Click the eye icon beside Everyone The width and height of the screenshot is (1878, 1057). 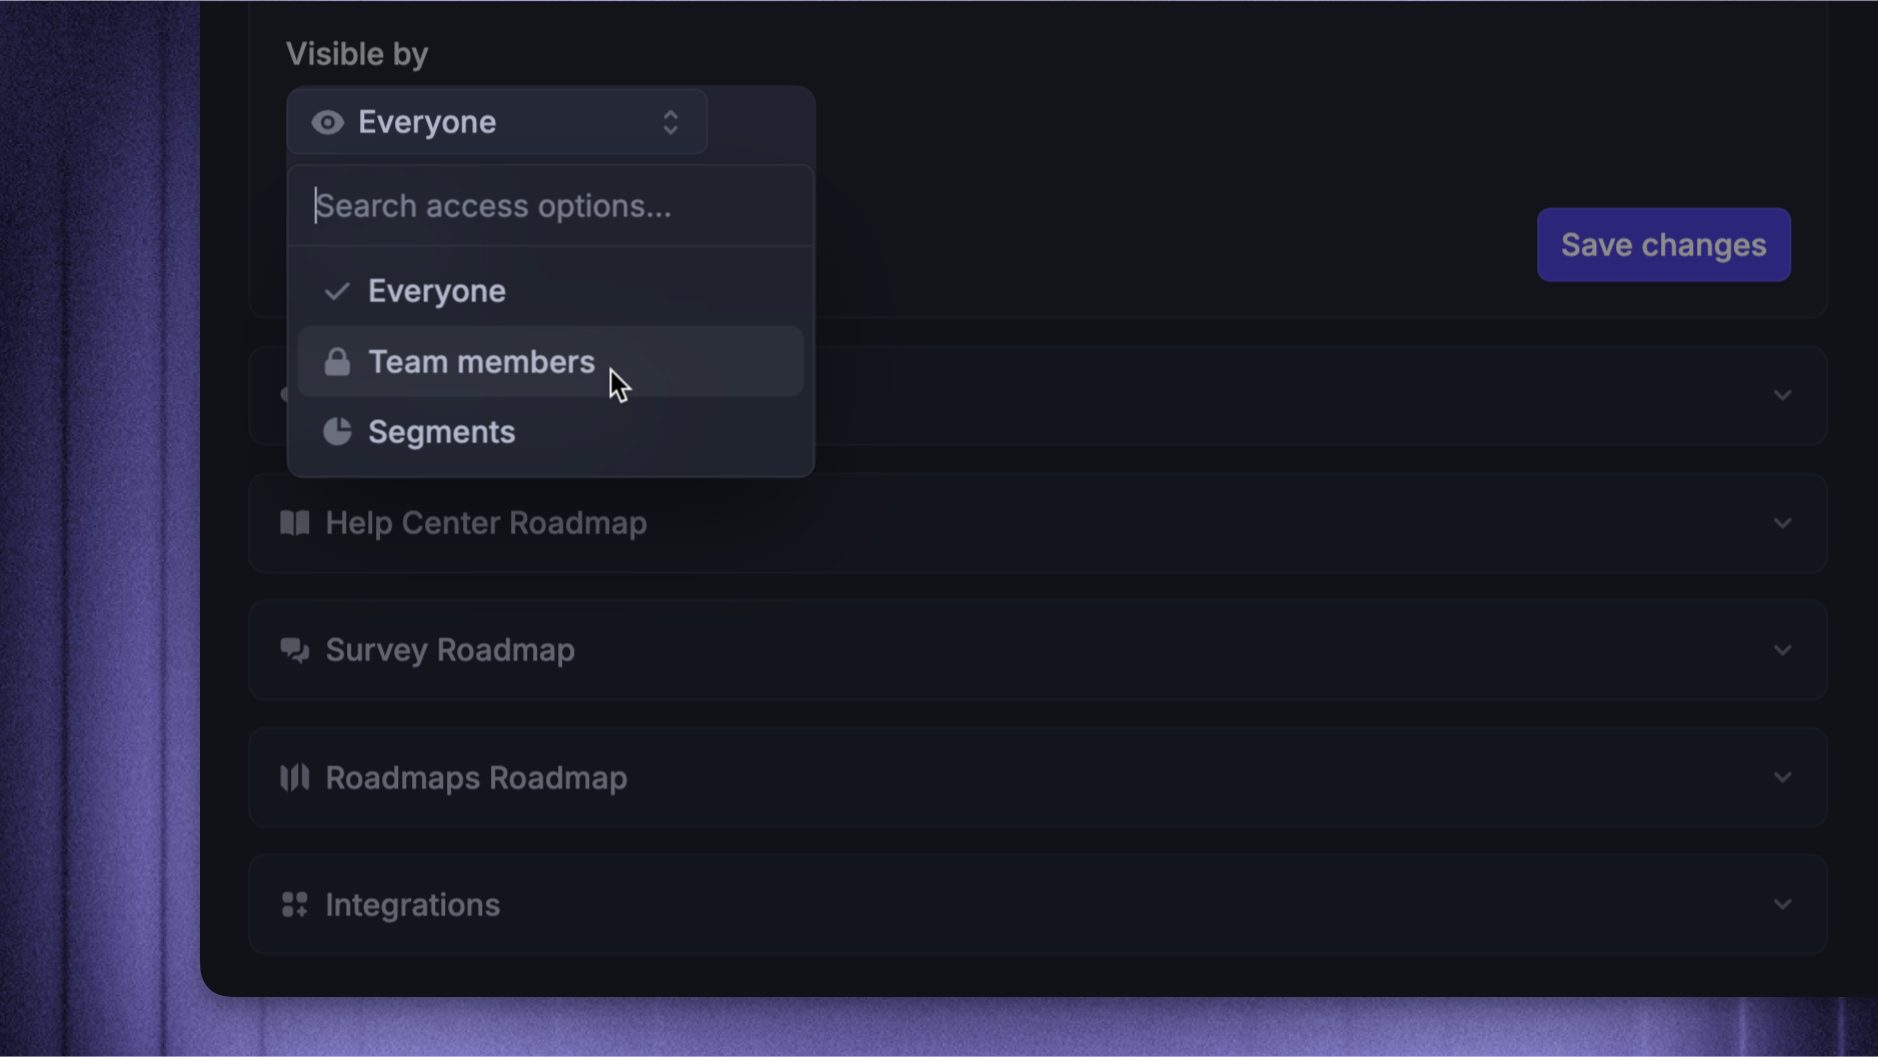pyautogui.click(x=327, y=122)
